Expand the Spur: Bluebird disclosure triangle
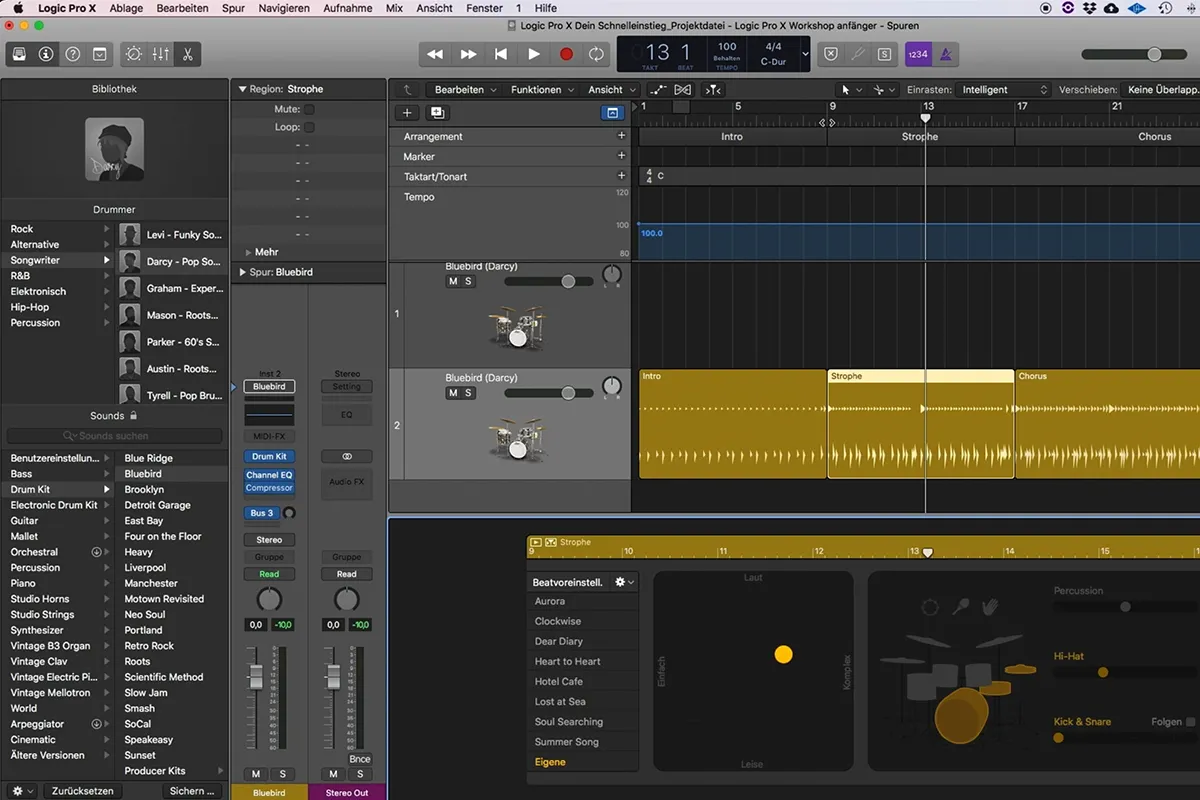Viewport: 1200px width, 800px height. coord(242,272)
